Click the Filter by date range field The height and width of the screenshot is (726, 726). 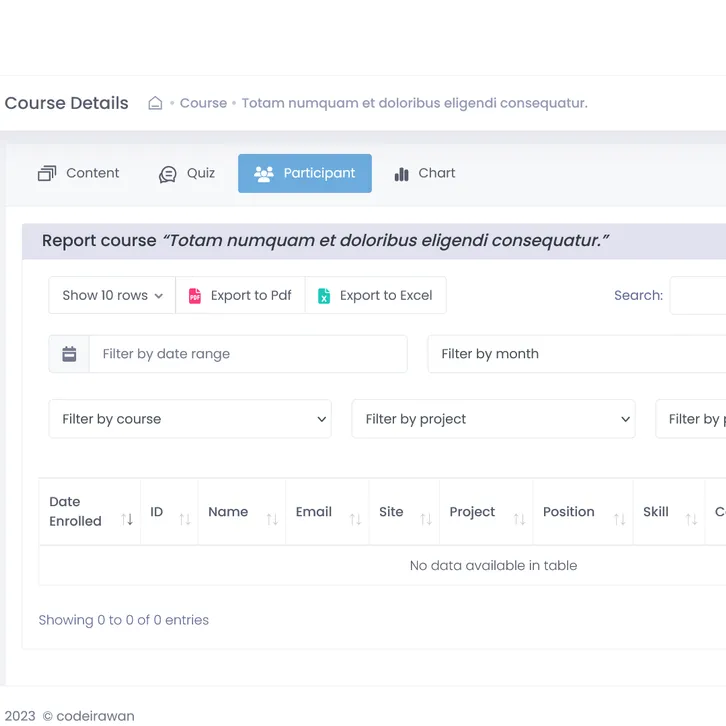pos(247,354)
